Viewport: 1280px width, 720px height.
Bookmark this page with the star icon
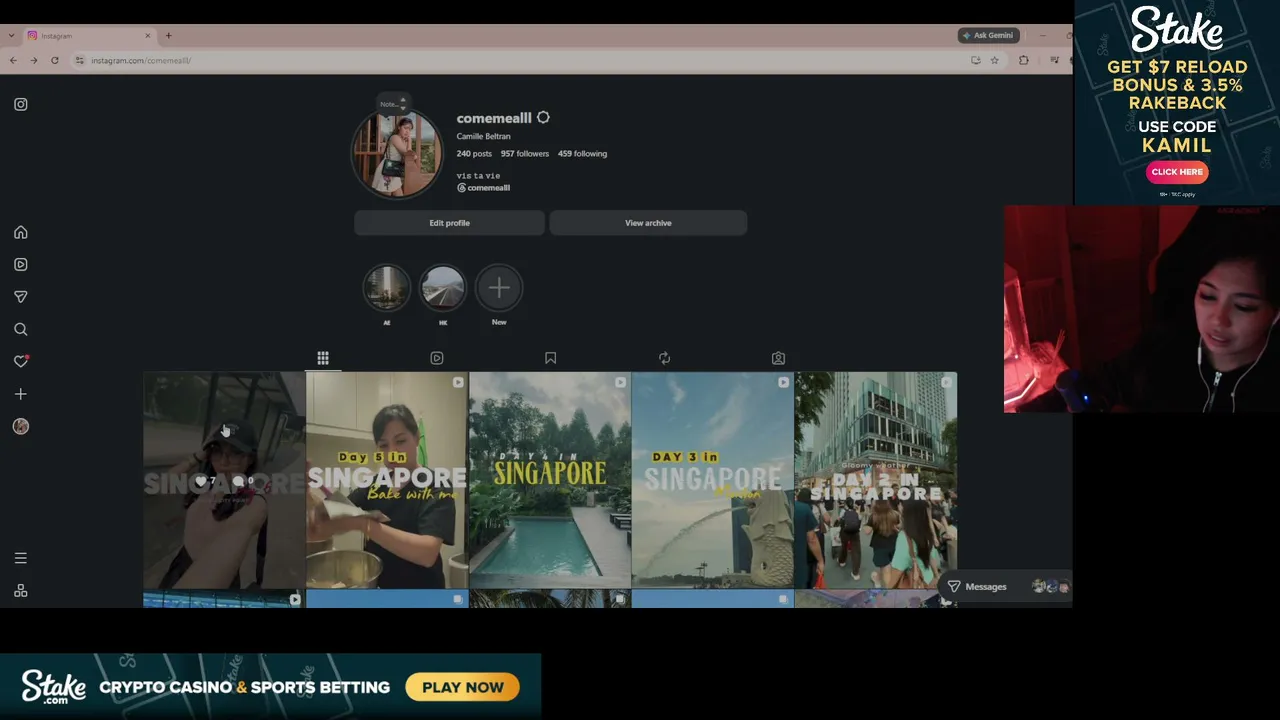(x=994, y=60)
